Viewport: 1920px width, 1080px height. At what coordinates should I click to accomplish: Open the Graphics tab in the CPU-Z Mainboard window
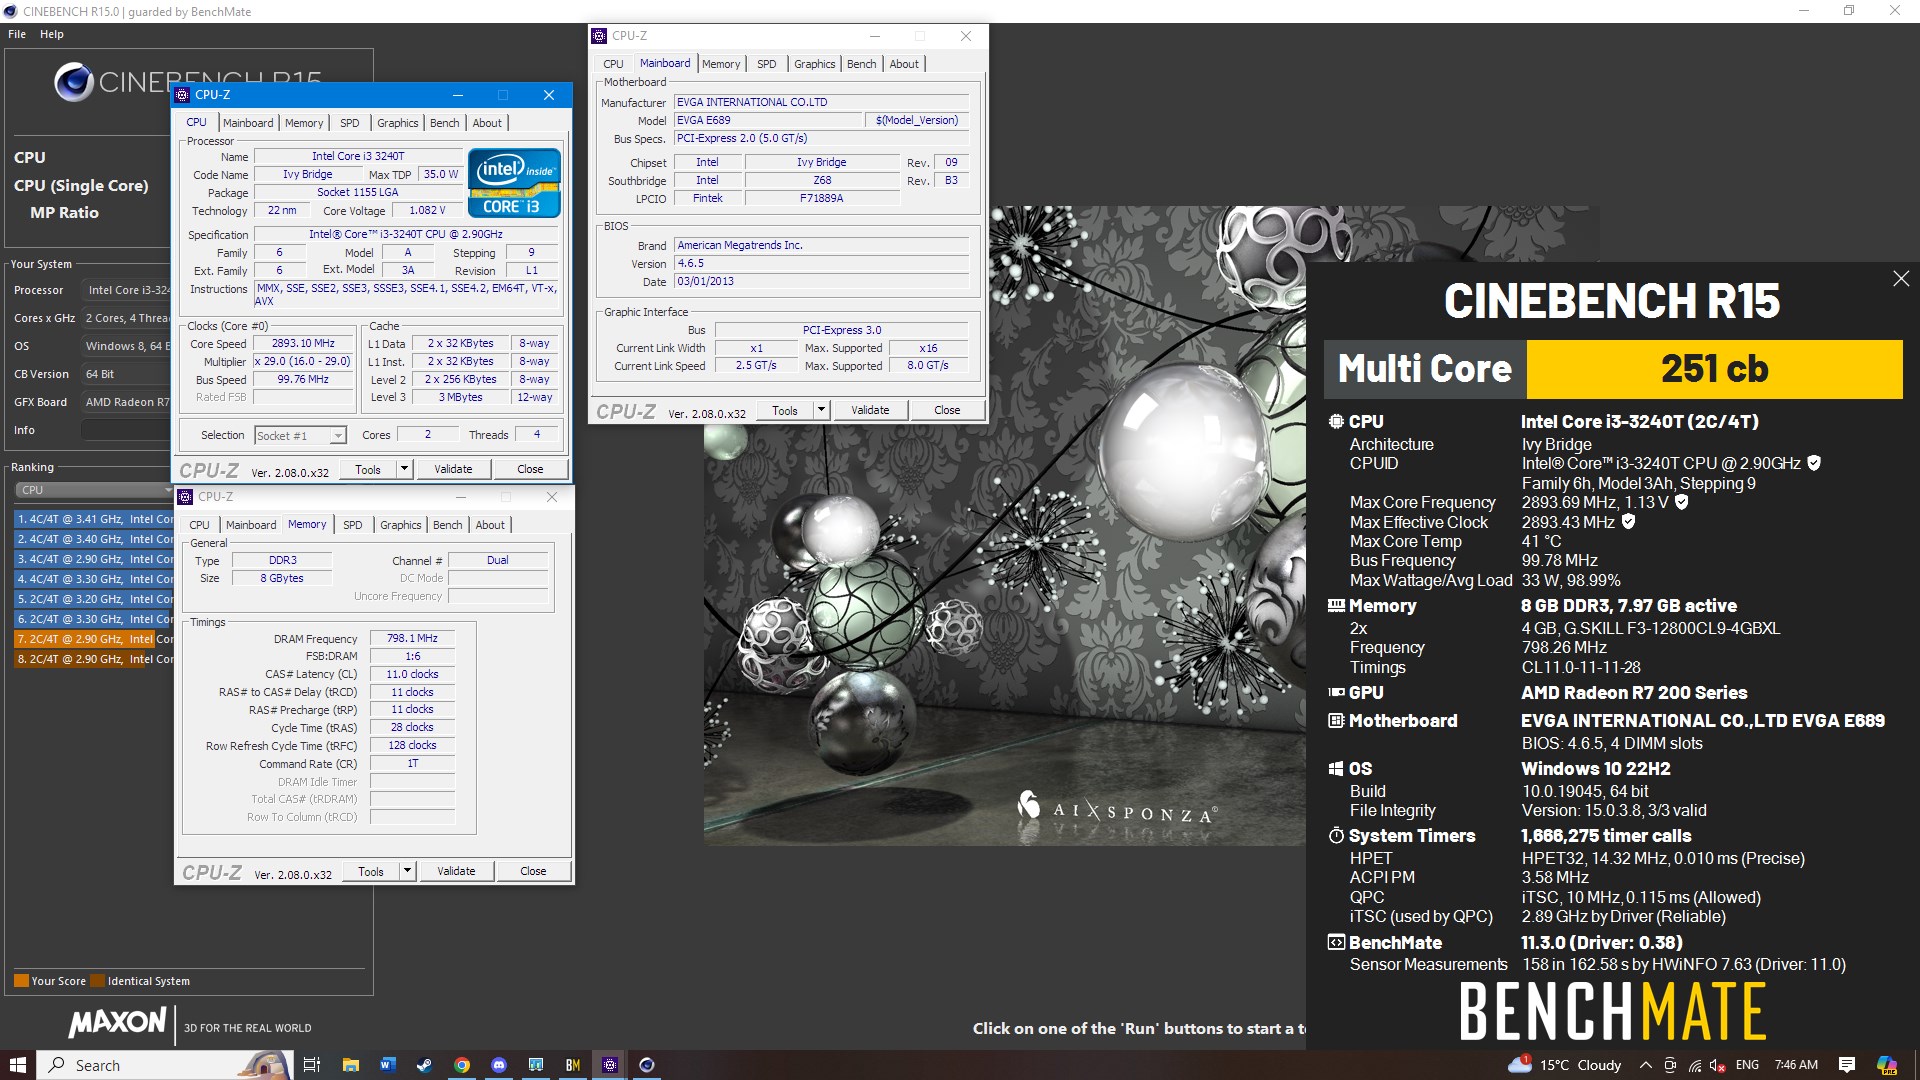815,64
